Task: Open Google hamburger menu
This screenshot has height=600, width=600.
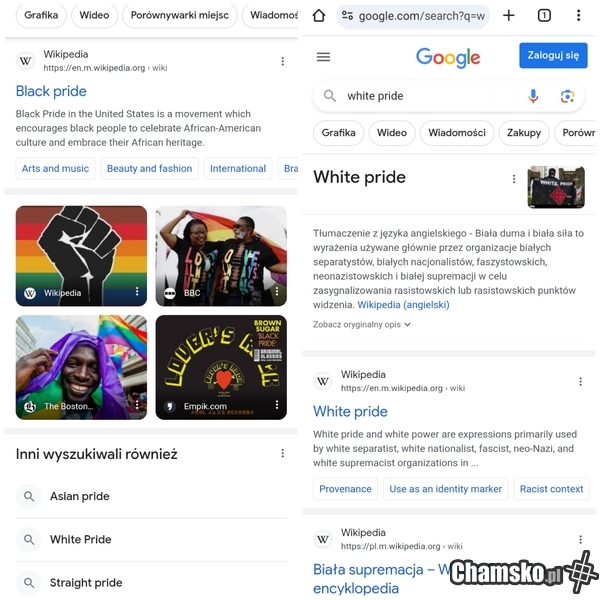Action: (323, 57)
